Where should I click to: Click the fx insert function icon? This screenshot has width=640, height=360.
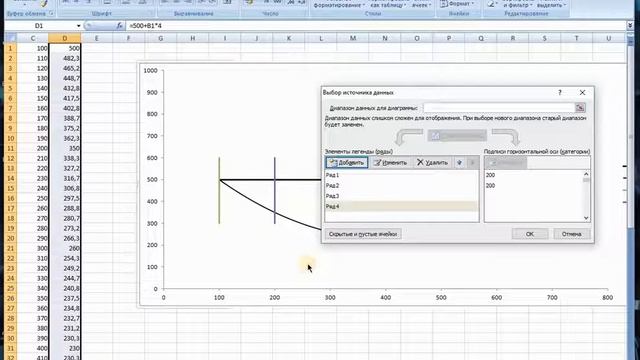[x=119, y=26]
